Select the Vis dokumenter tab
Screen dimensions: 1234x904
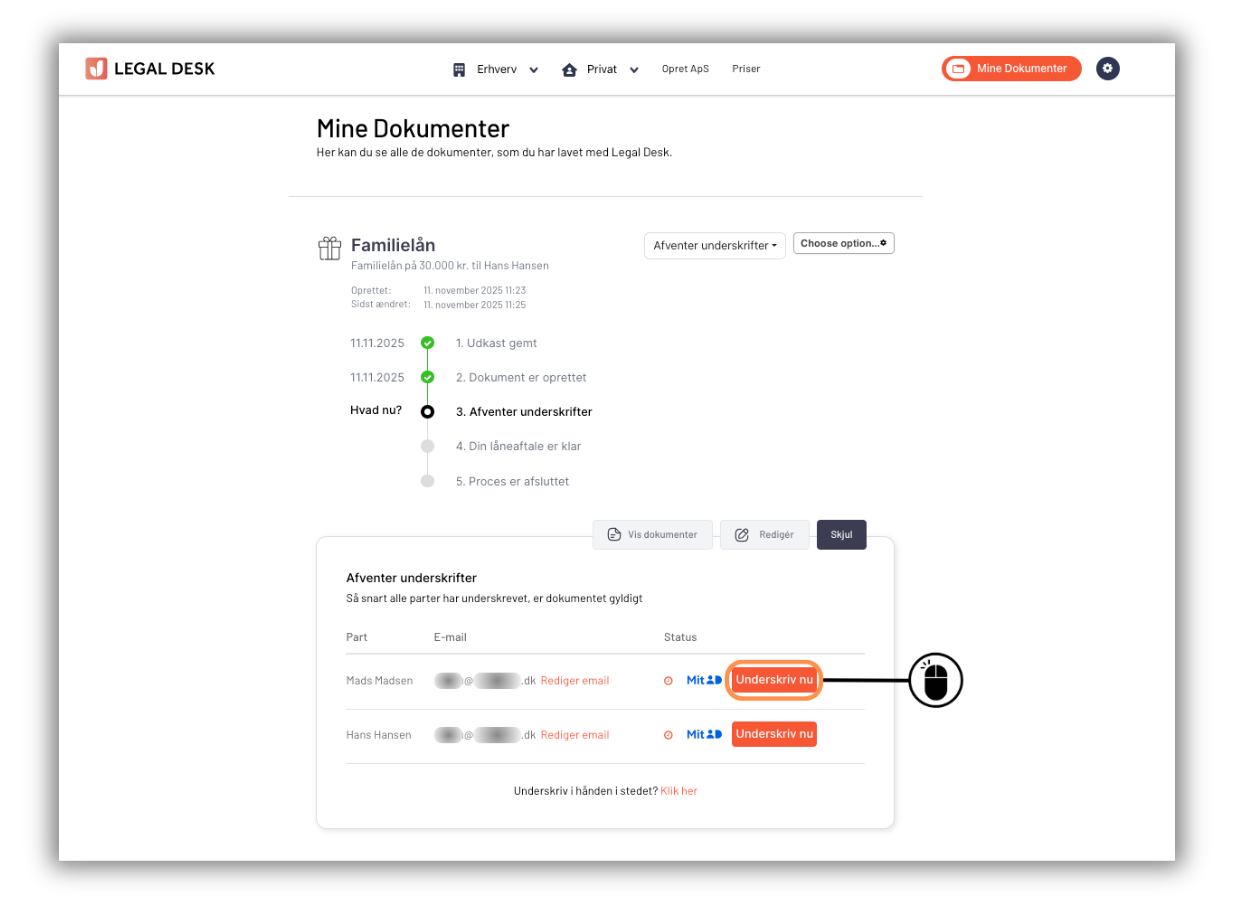(652, 535)
